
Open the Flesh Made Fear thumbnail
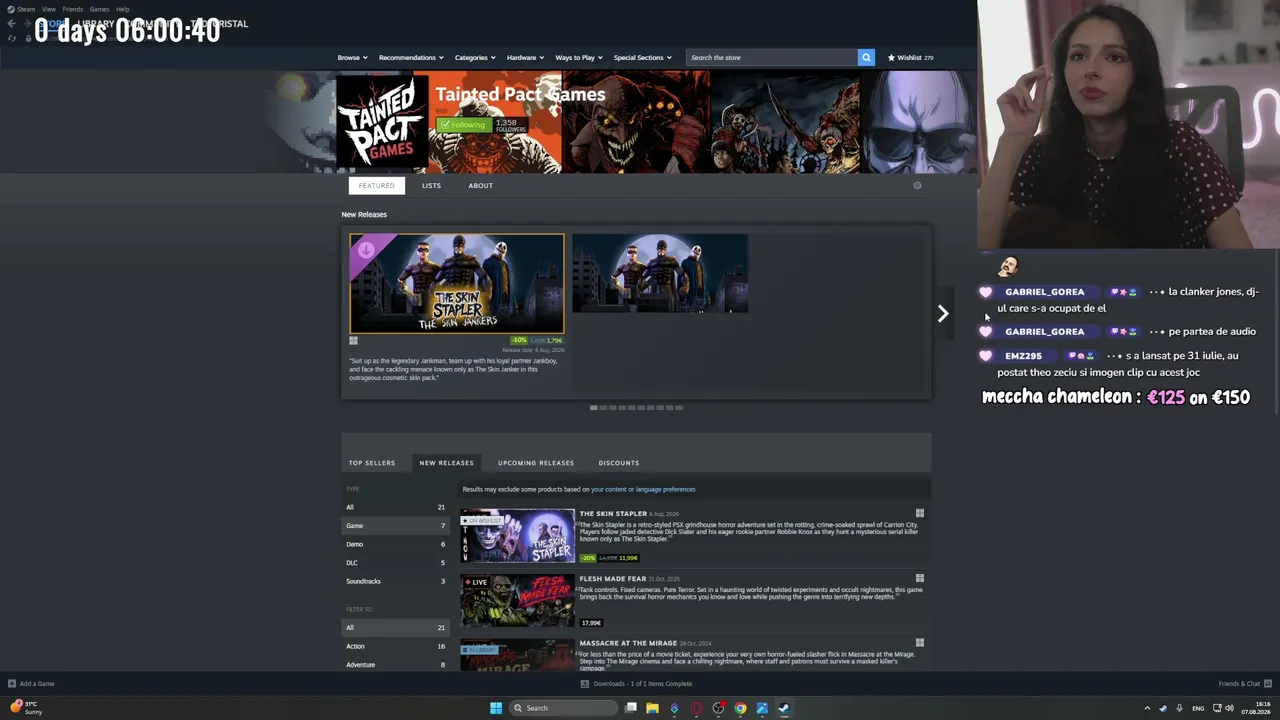point(518,601)
